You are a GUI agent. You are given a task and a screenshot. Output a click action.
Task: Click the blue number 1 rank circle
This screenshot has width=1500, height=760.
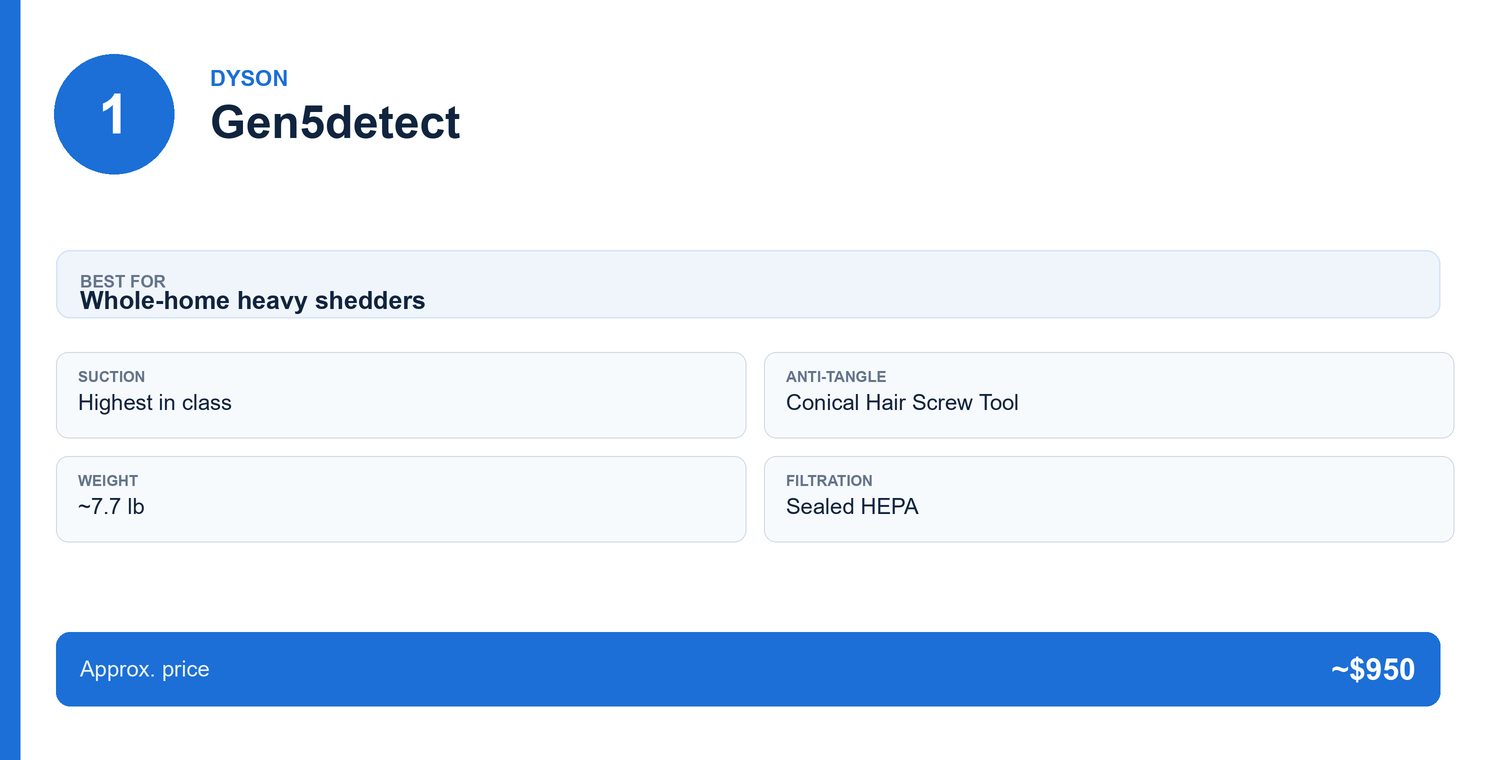point(114,114)
